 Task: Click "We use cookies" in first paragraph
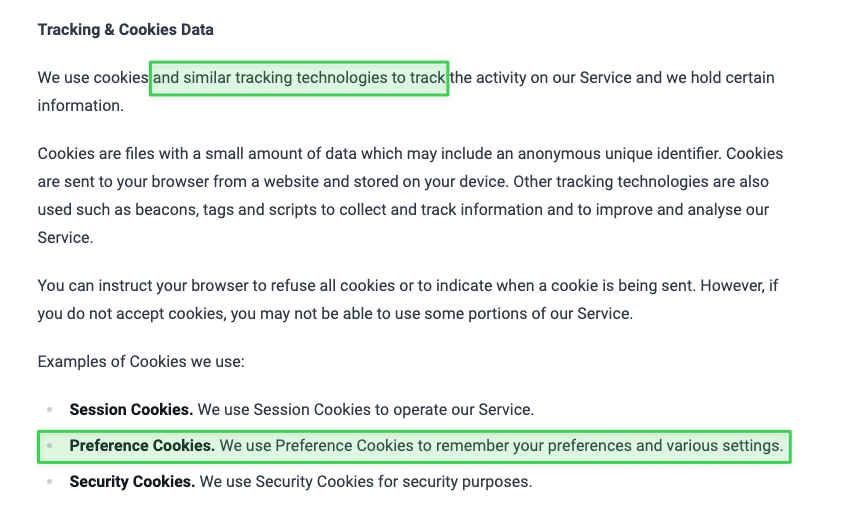pos(92,78)
